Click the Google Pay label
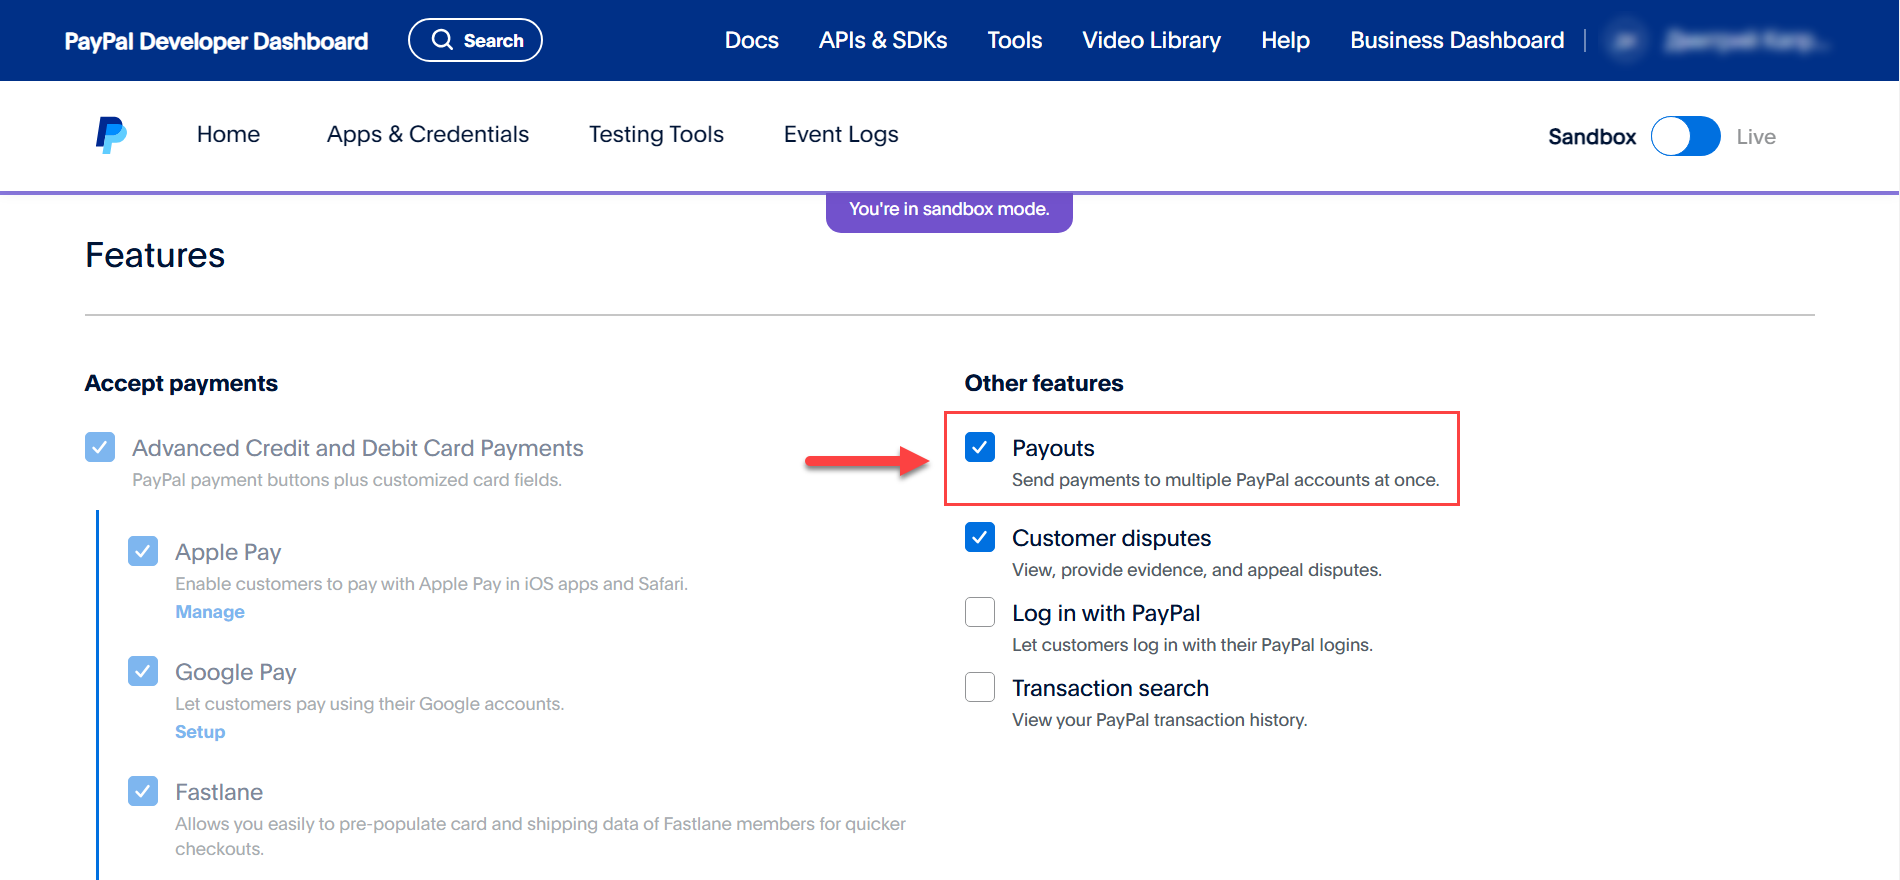1900x880 pixels. click(236, 672)
